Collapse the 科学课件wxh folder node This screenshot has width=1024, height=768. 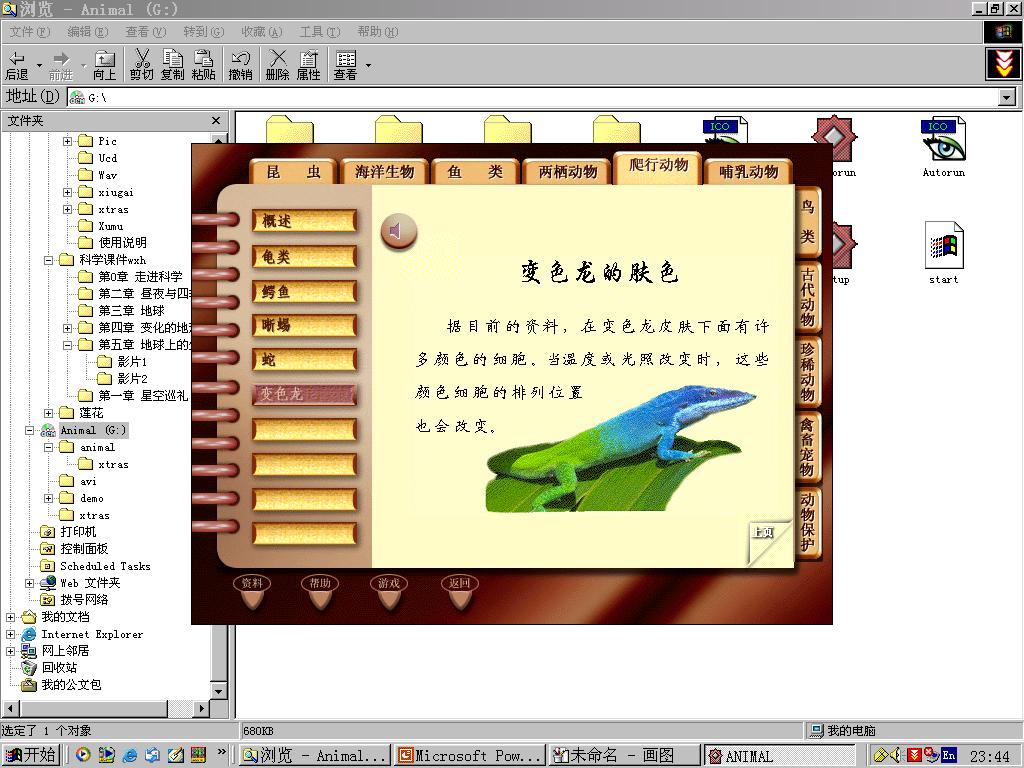point(49,260)
